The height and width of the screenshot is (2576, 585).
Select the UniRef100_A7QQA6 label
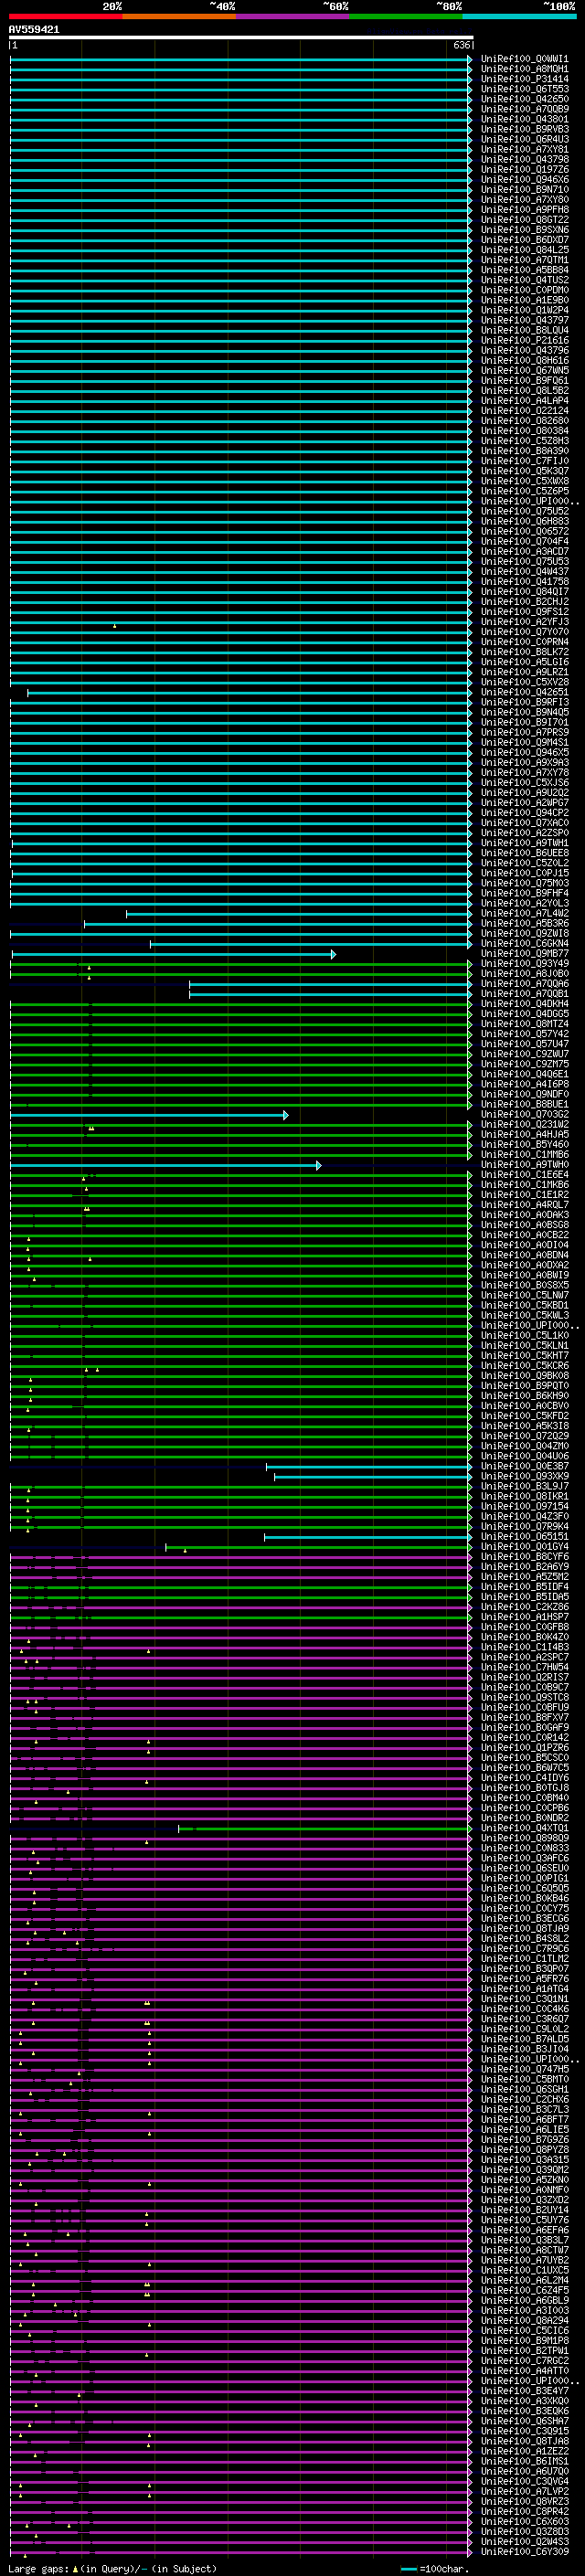[x=525, y=983]
